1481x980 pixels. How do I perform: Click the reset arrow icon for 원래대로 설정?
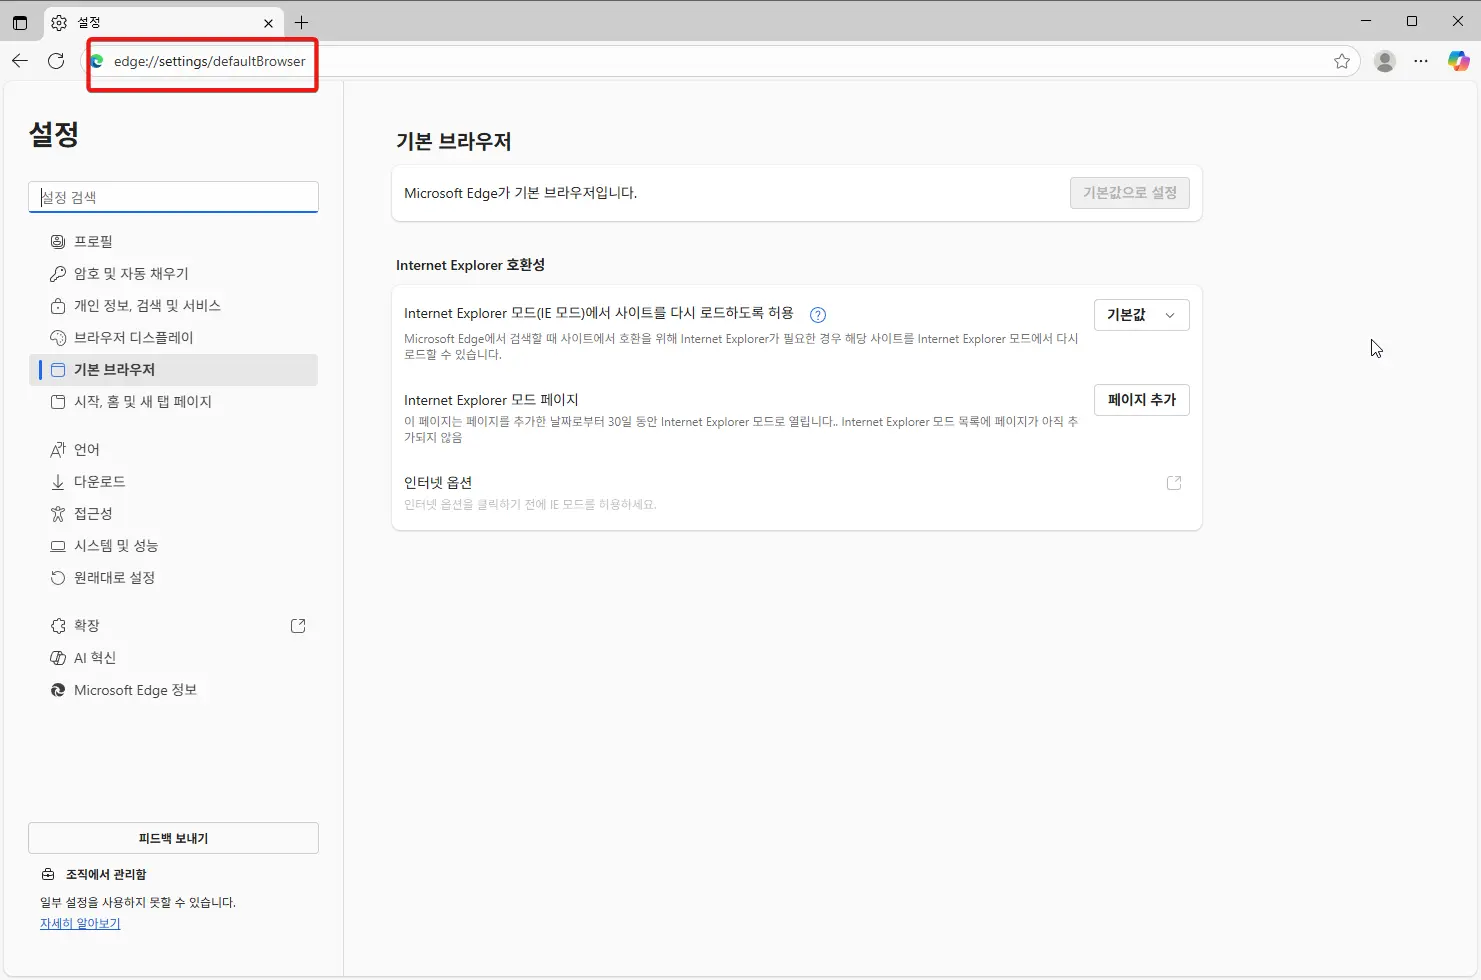click(58, 577)
